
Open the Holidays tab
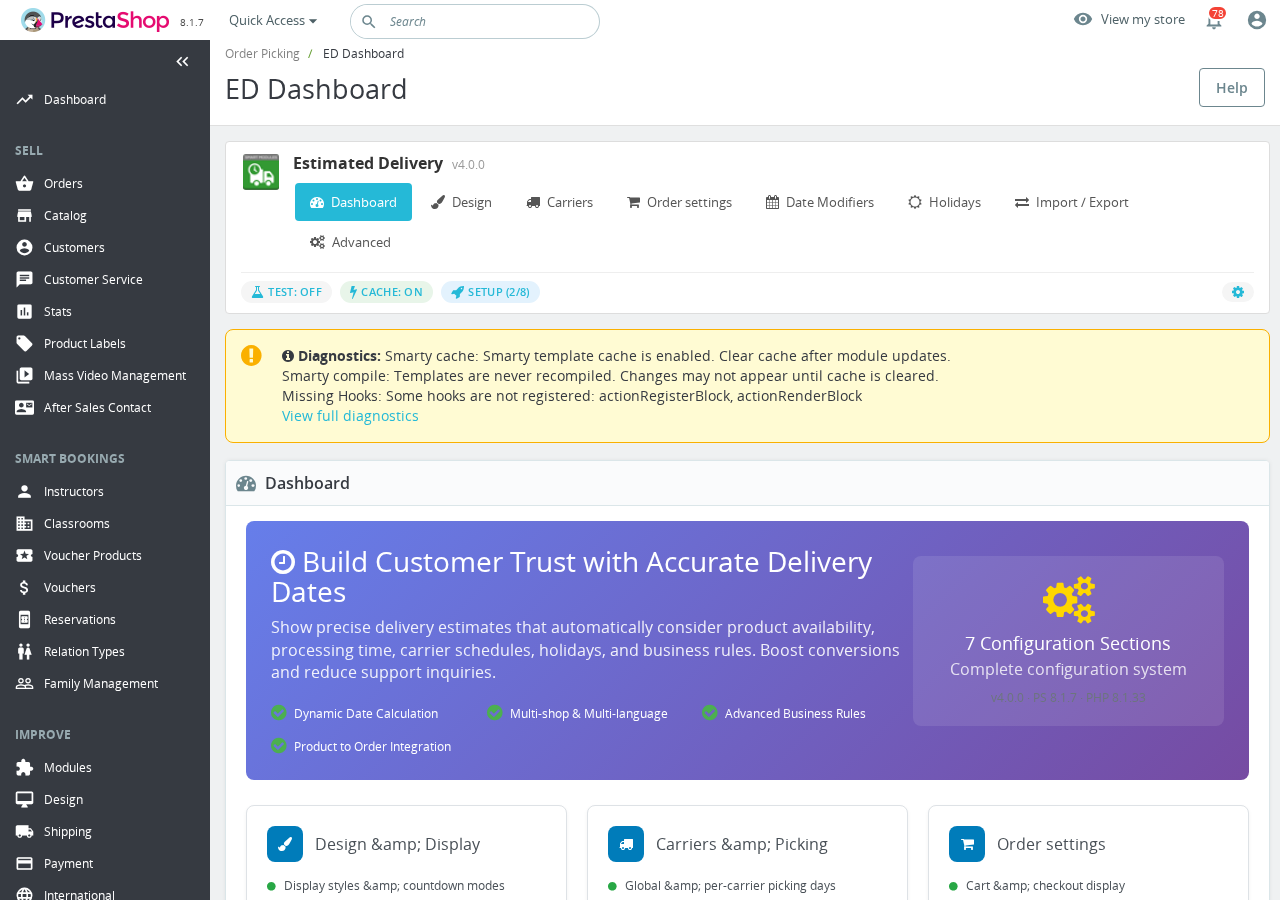pos(944,202)
